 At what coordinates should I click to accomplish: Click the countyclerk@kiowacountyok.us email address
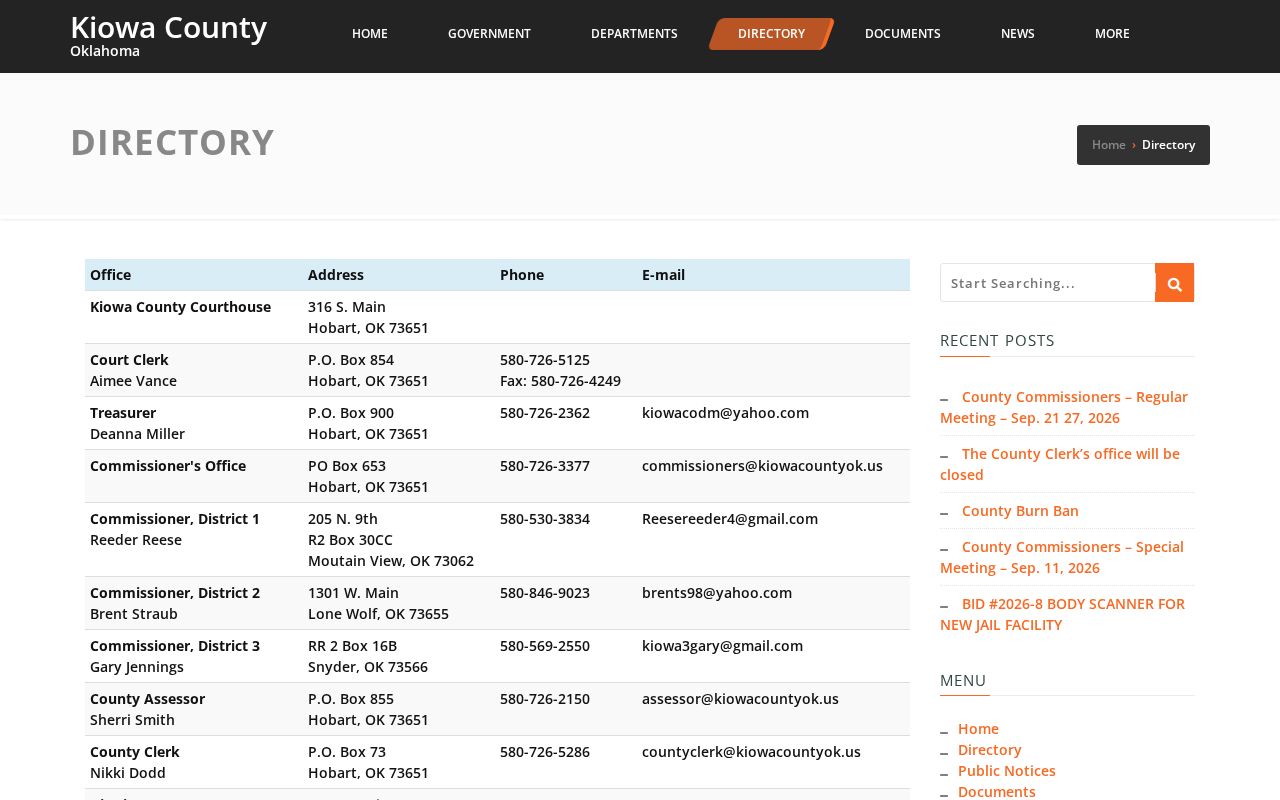751,752
